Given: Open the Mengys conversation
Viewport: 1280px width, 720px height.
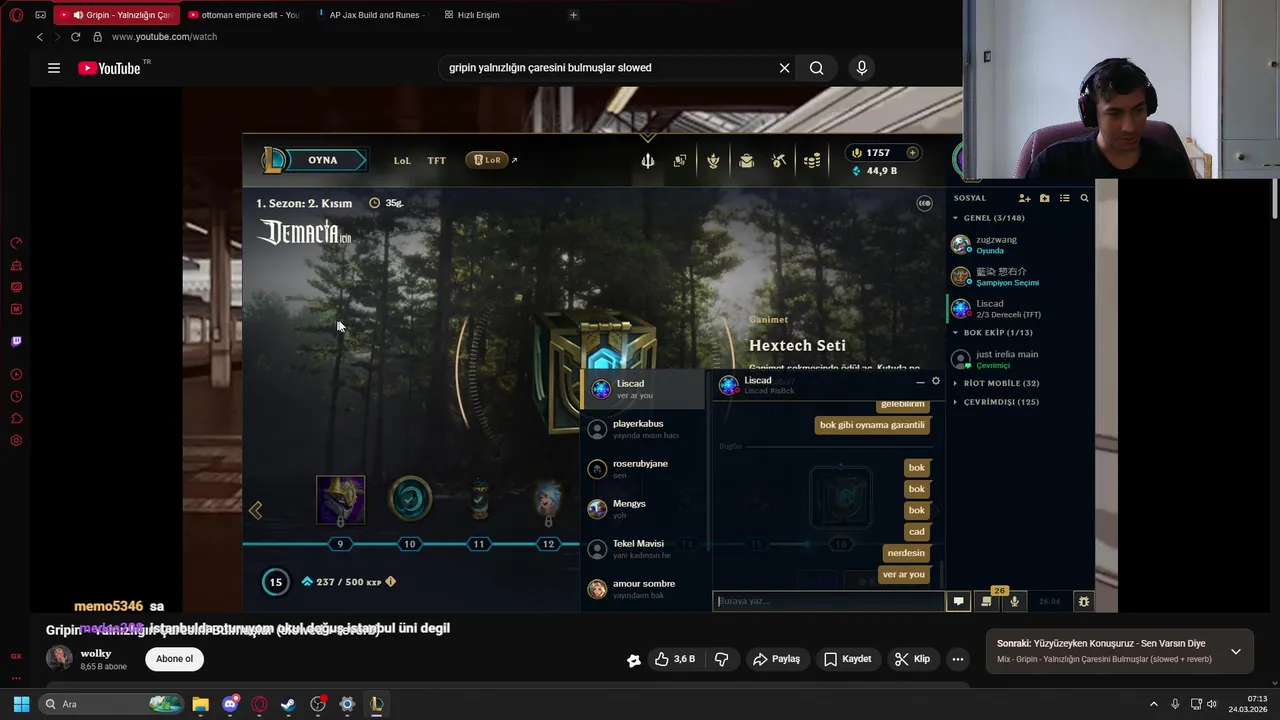Looking at the screenshot, I should click(x=642, y=509).
